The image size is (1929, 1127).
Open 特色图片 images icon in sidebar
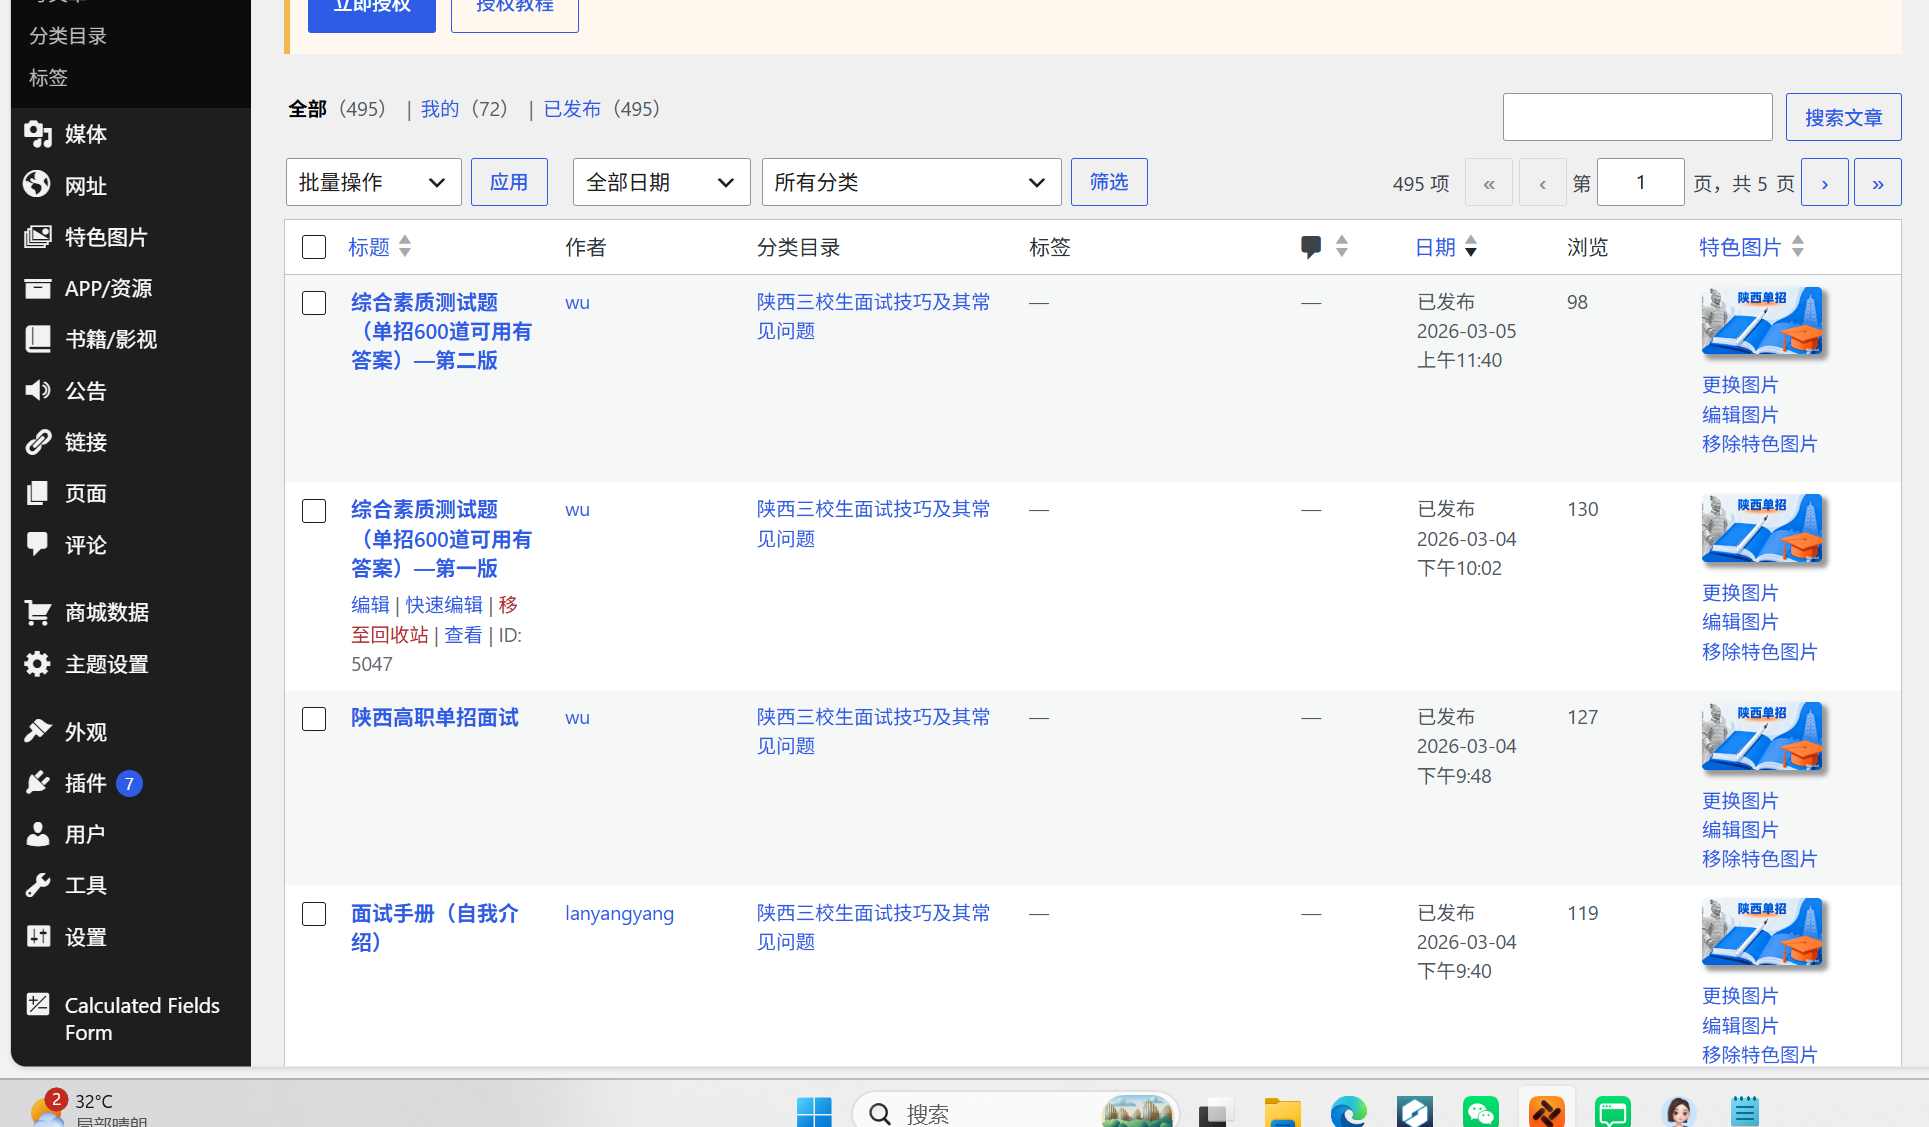38,237
